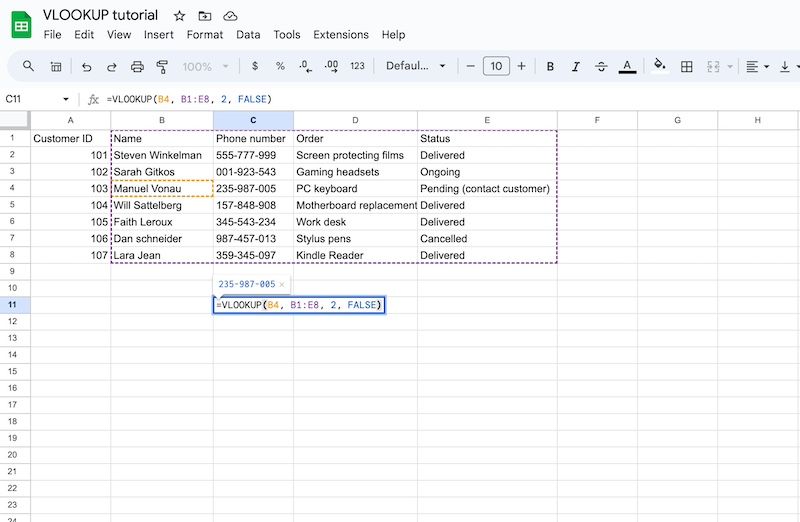Click the undo arrow
Image resolution: width=800 pixels, height=522 pixels.
coord(87,66)
